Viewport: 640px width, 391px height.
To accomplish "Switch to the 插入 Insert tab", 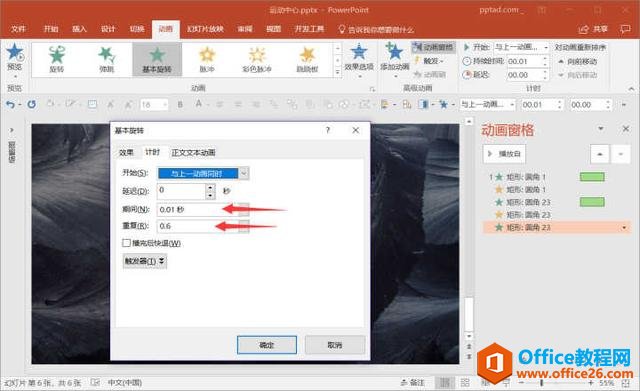I will (80, 29).
